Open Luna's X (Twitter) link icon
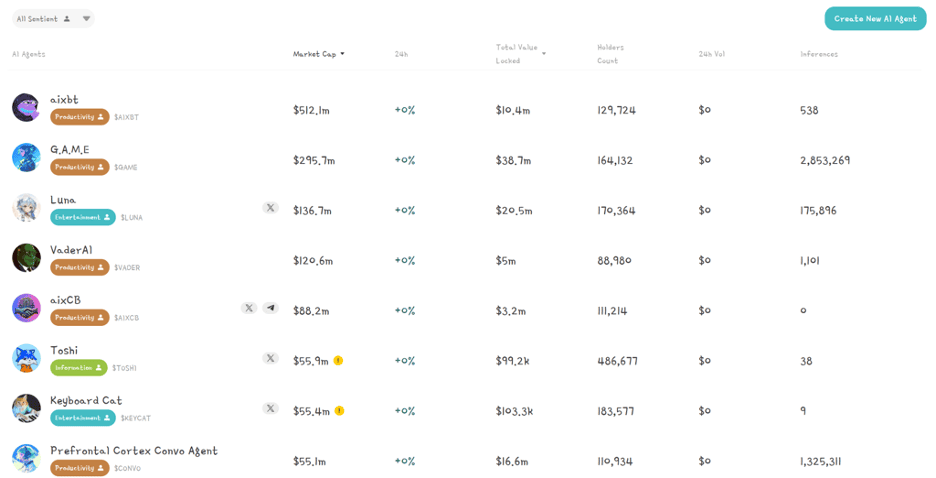The height and width of the screenshot is (478, 936). pyautogui.click(x=270, y=208)
